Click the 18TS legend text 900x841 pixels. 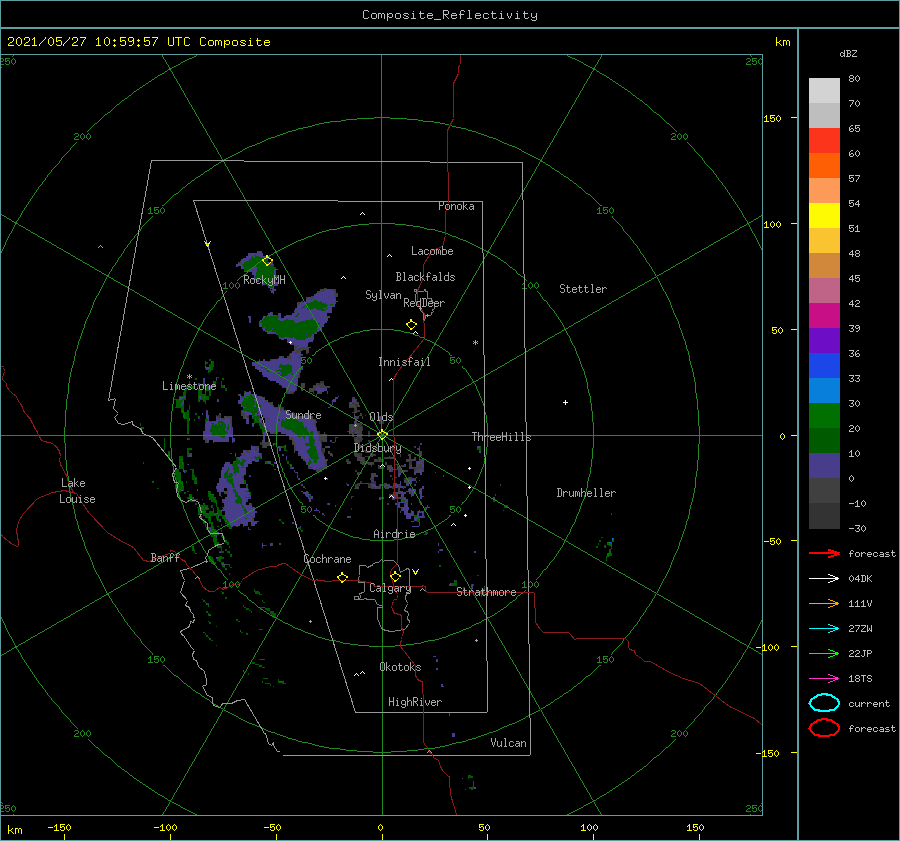860,679
